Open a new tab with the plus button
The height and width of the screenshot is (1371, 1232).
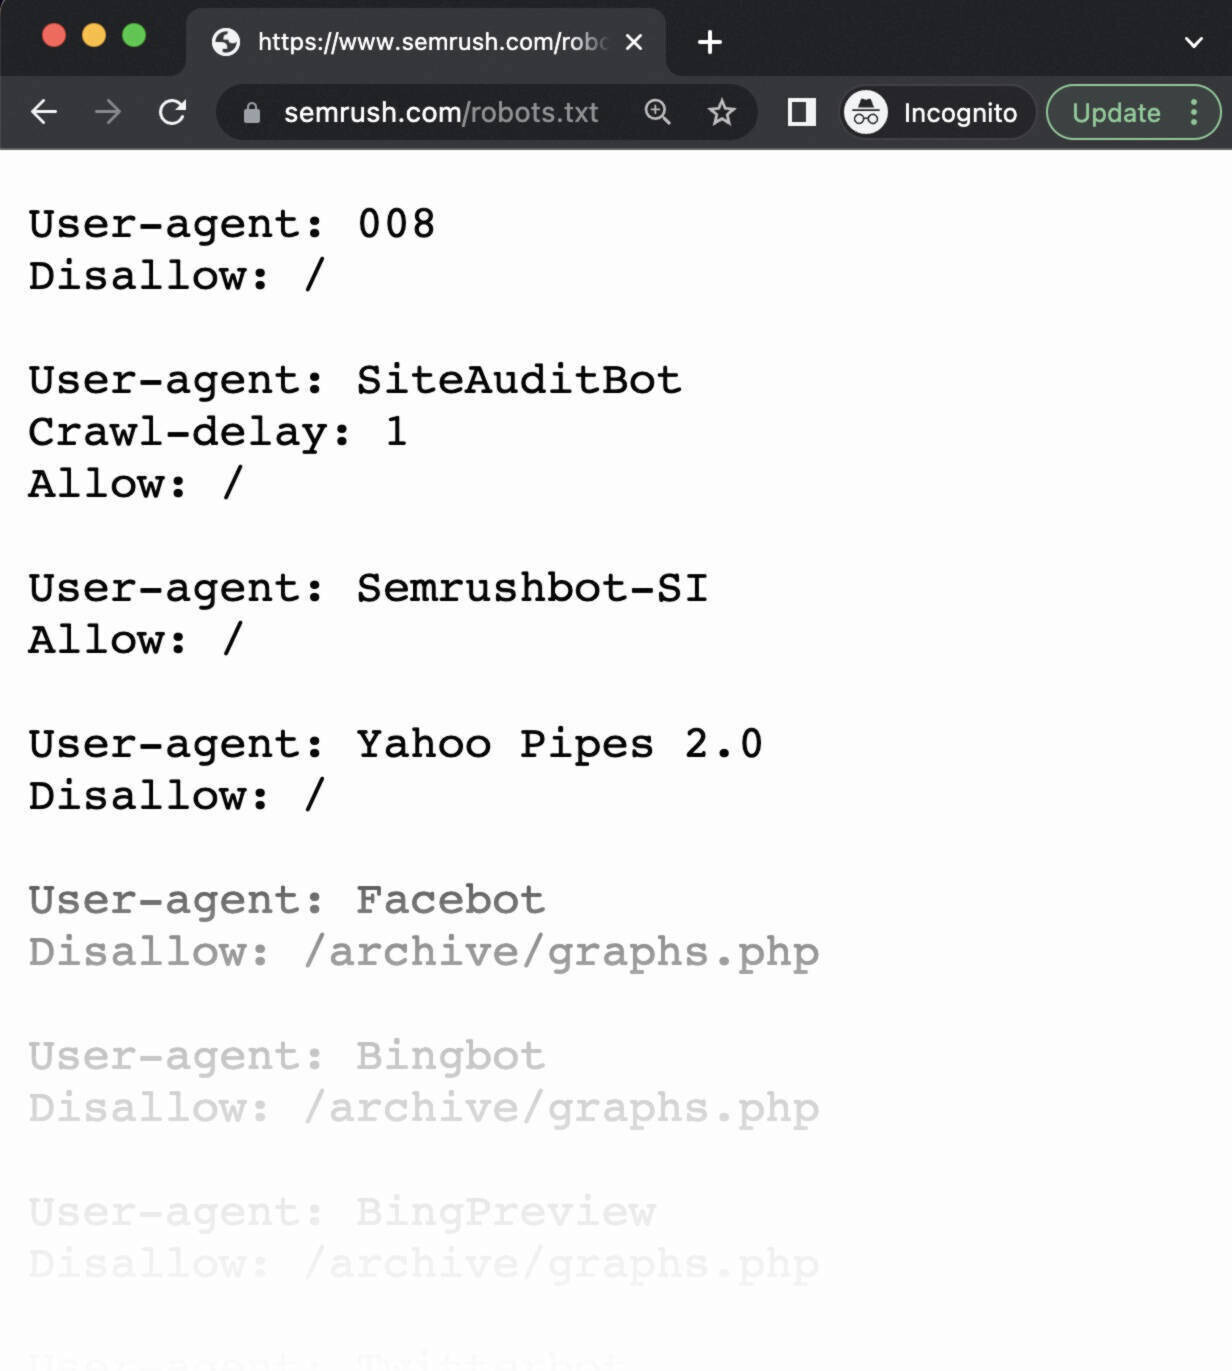[709, 42]
